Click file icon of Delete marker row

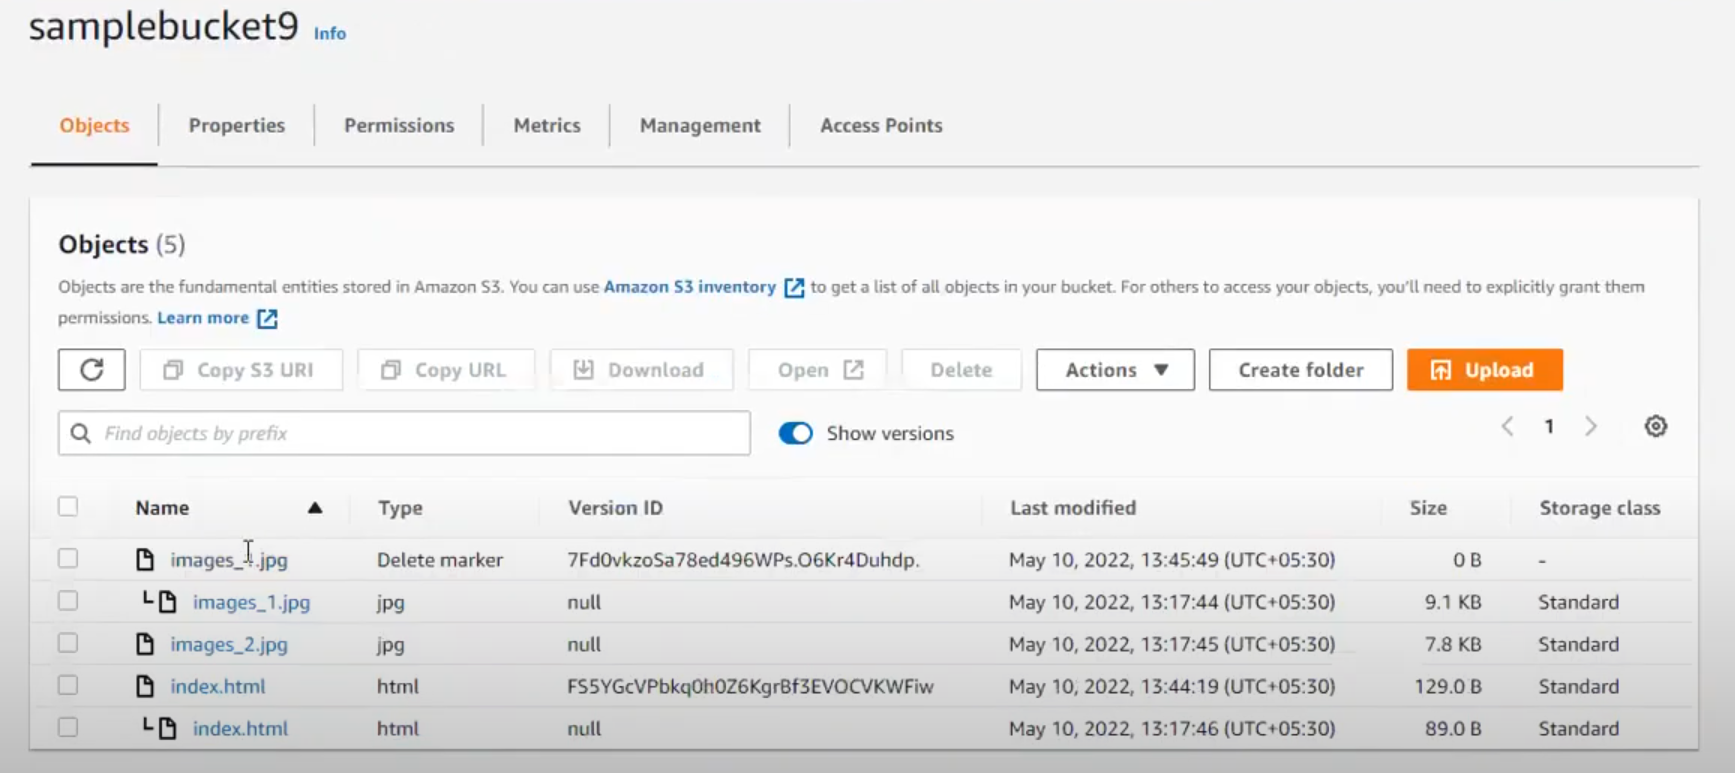145,559
